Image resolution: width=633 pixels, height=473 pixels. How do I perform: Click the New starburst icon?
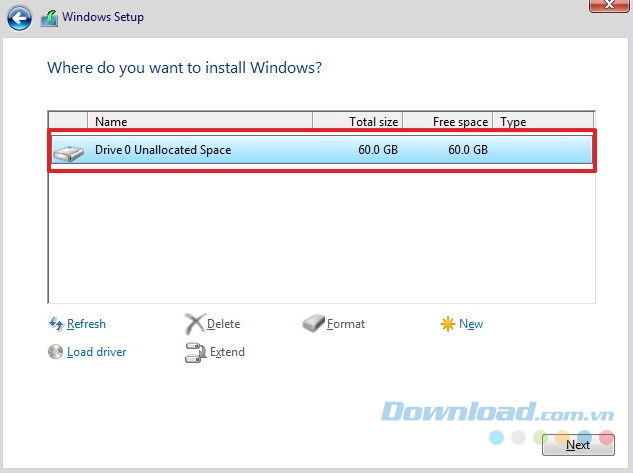[447, 324]
